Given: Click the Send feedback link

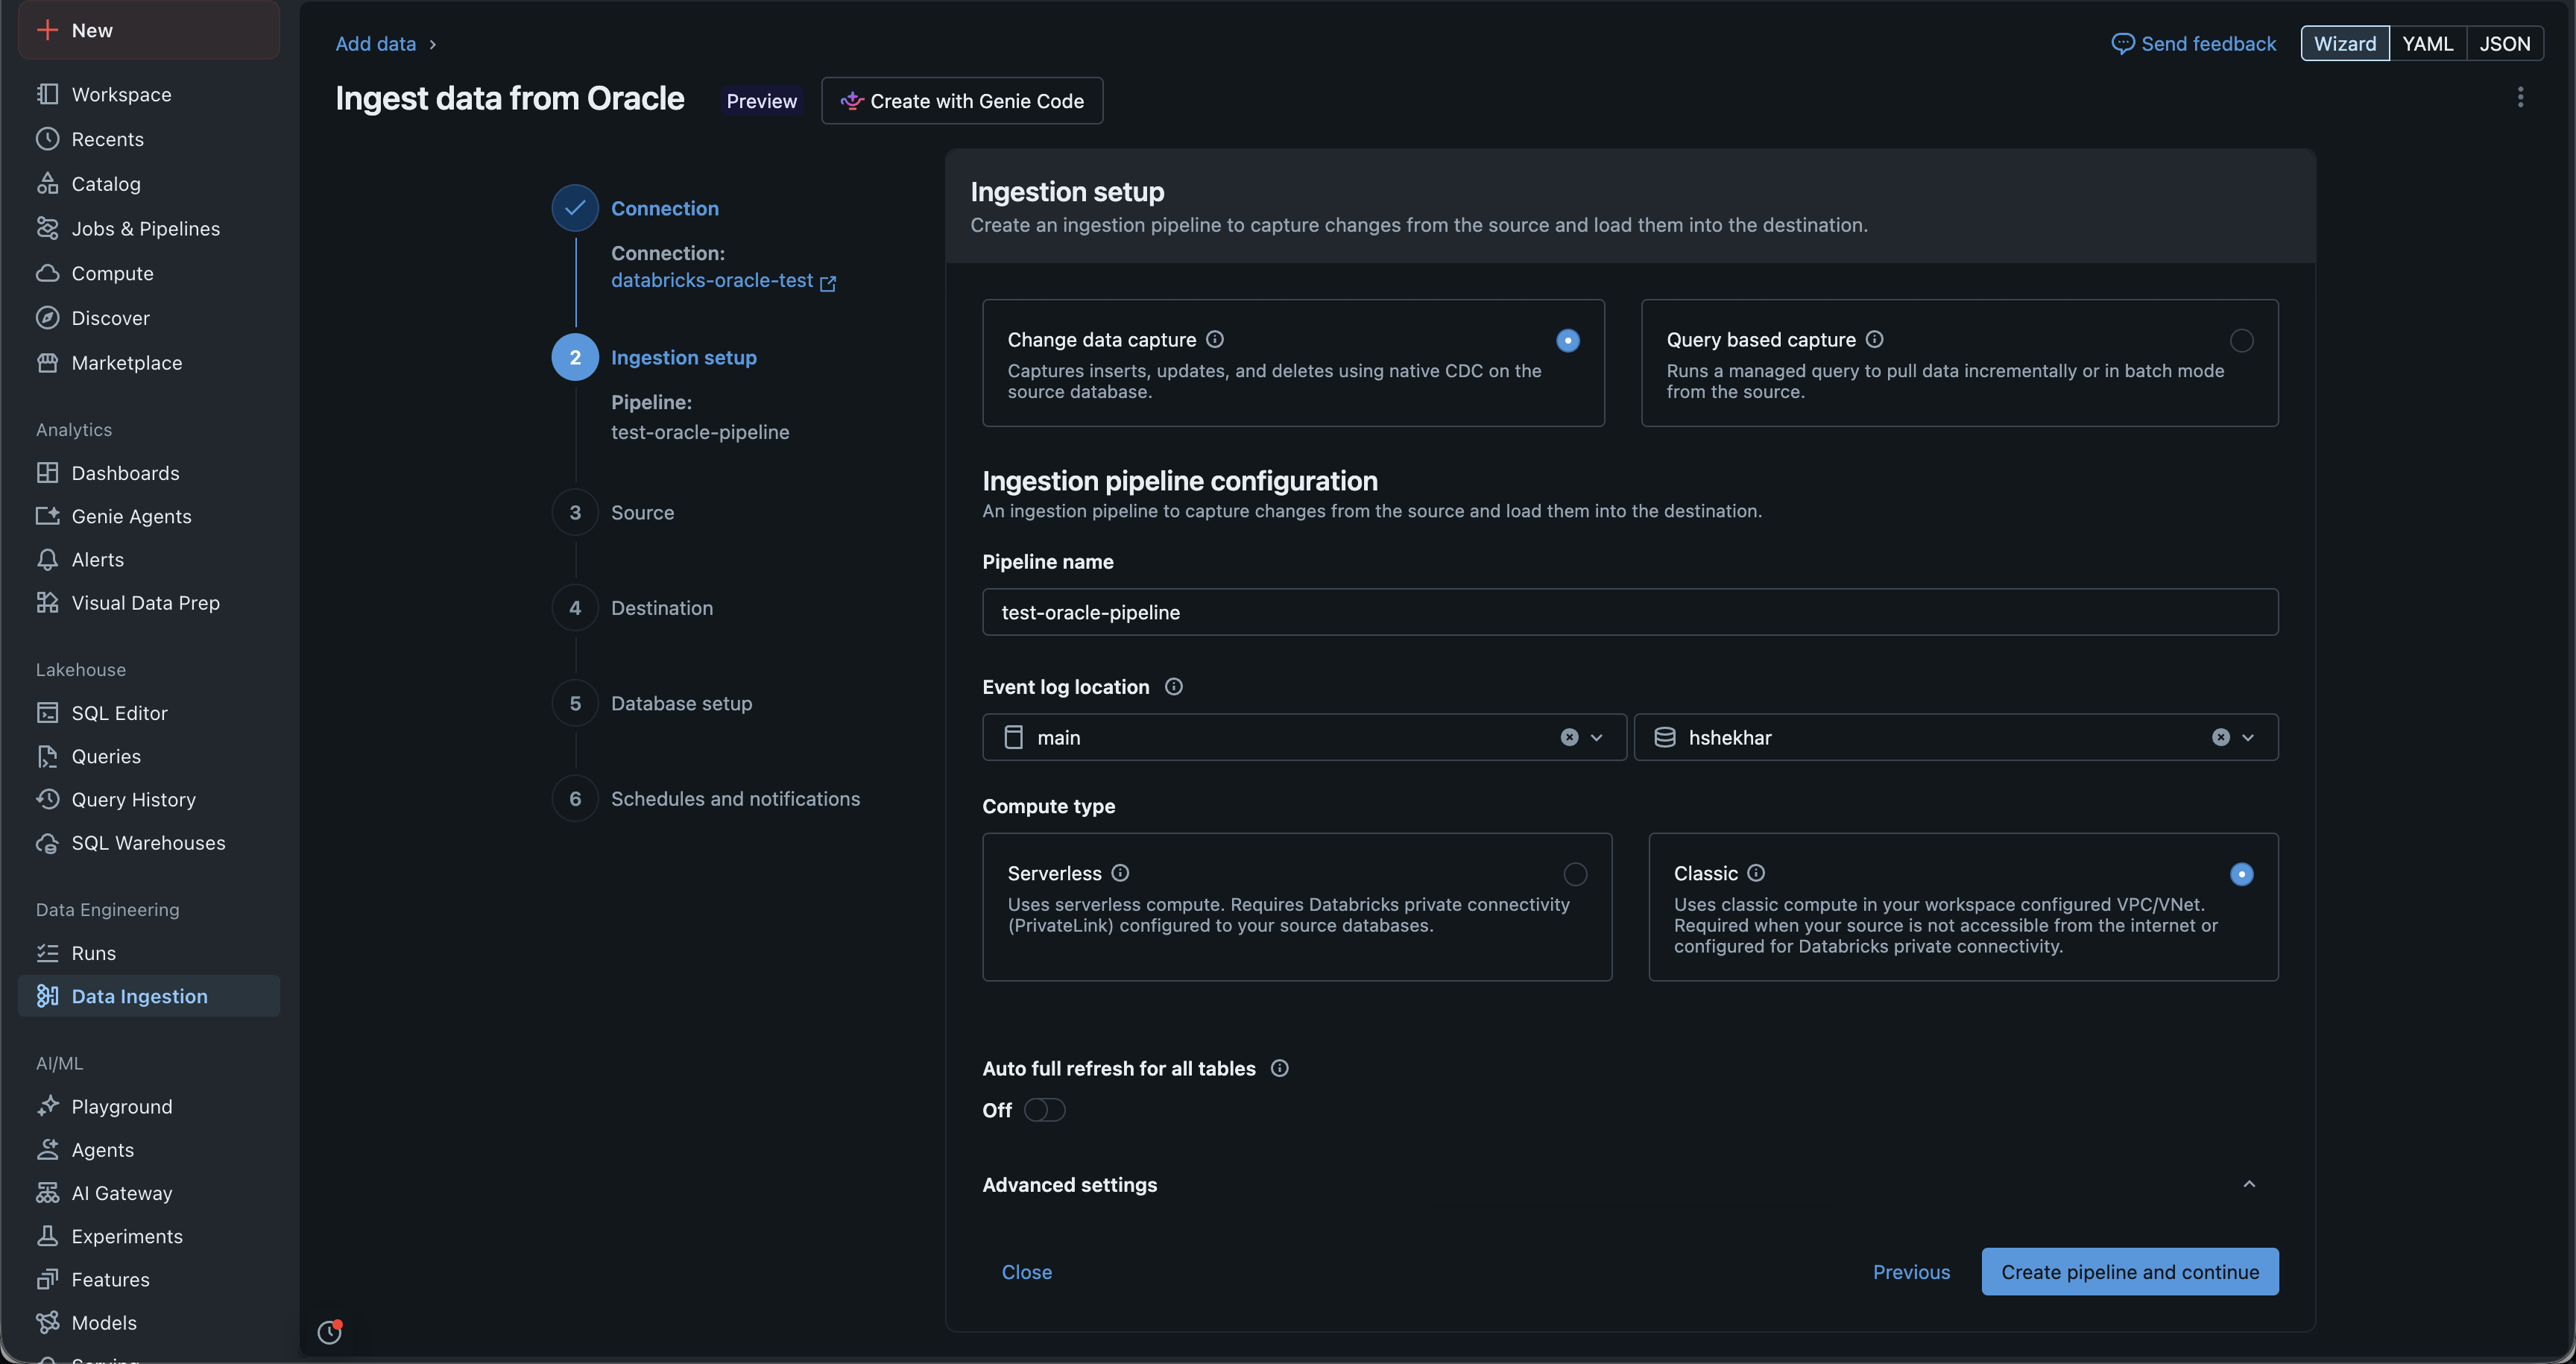Looking at the screenshot, I should click(2193, 43).
